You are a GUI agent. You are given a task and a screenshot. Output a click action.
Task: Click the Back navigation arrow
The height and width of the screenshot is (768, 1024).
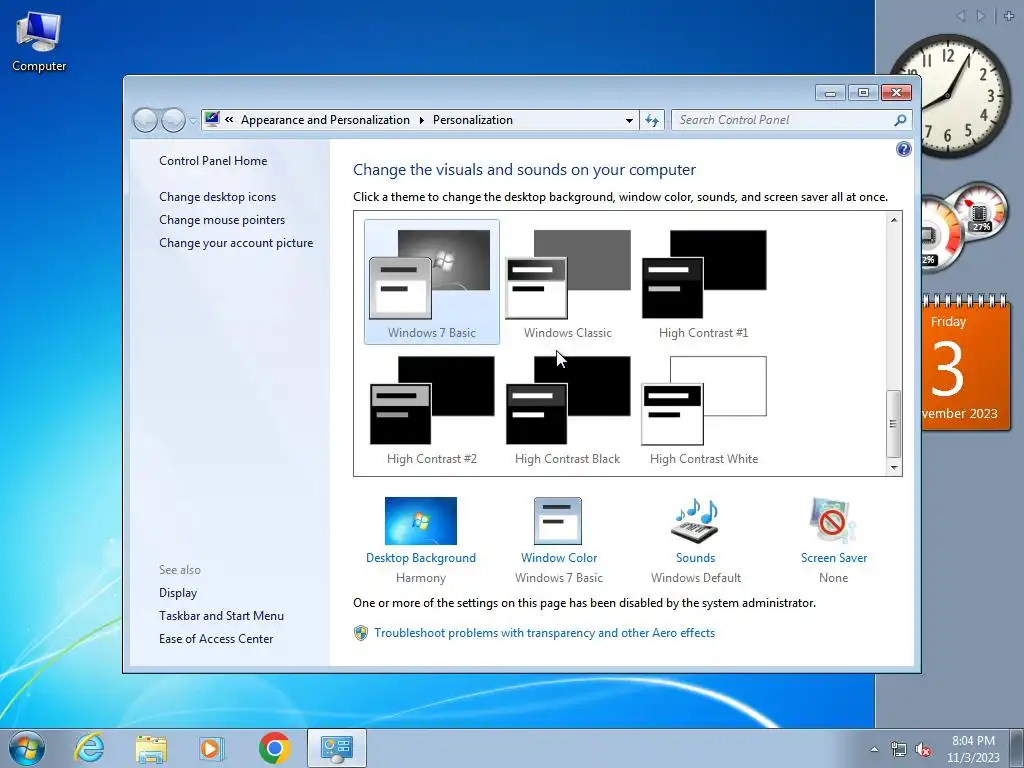click(x=145, y=120)
